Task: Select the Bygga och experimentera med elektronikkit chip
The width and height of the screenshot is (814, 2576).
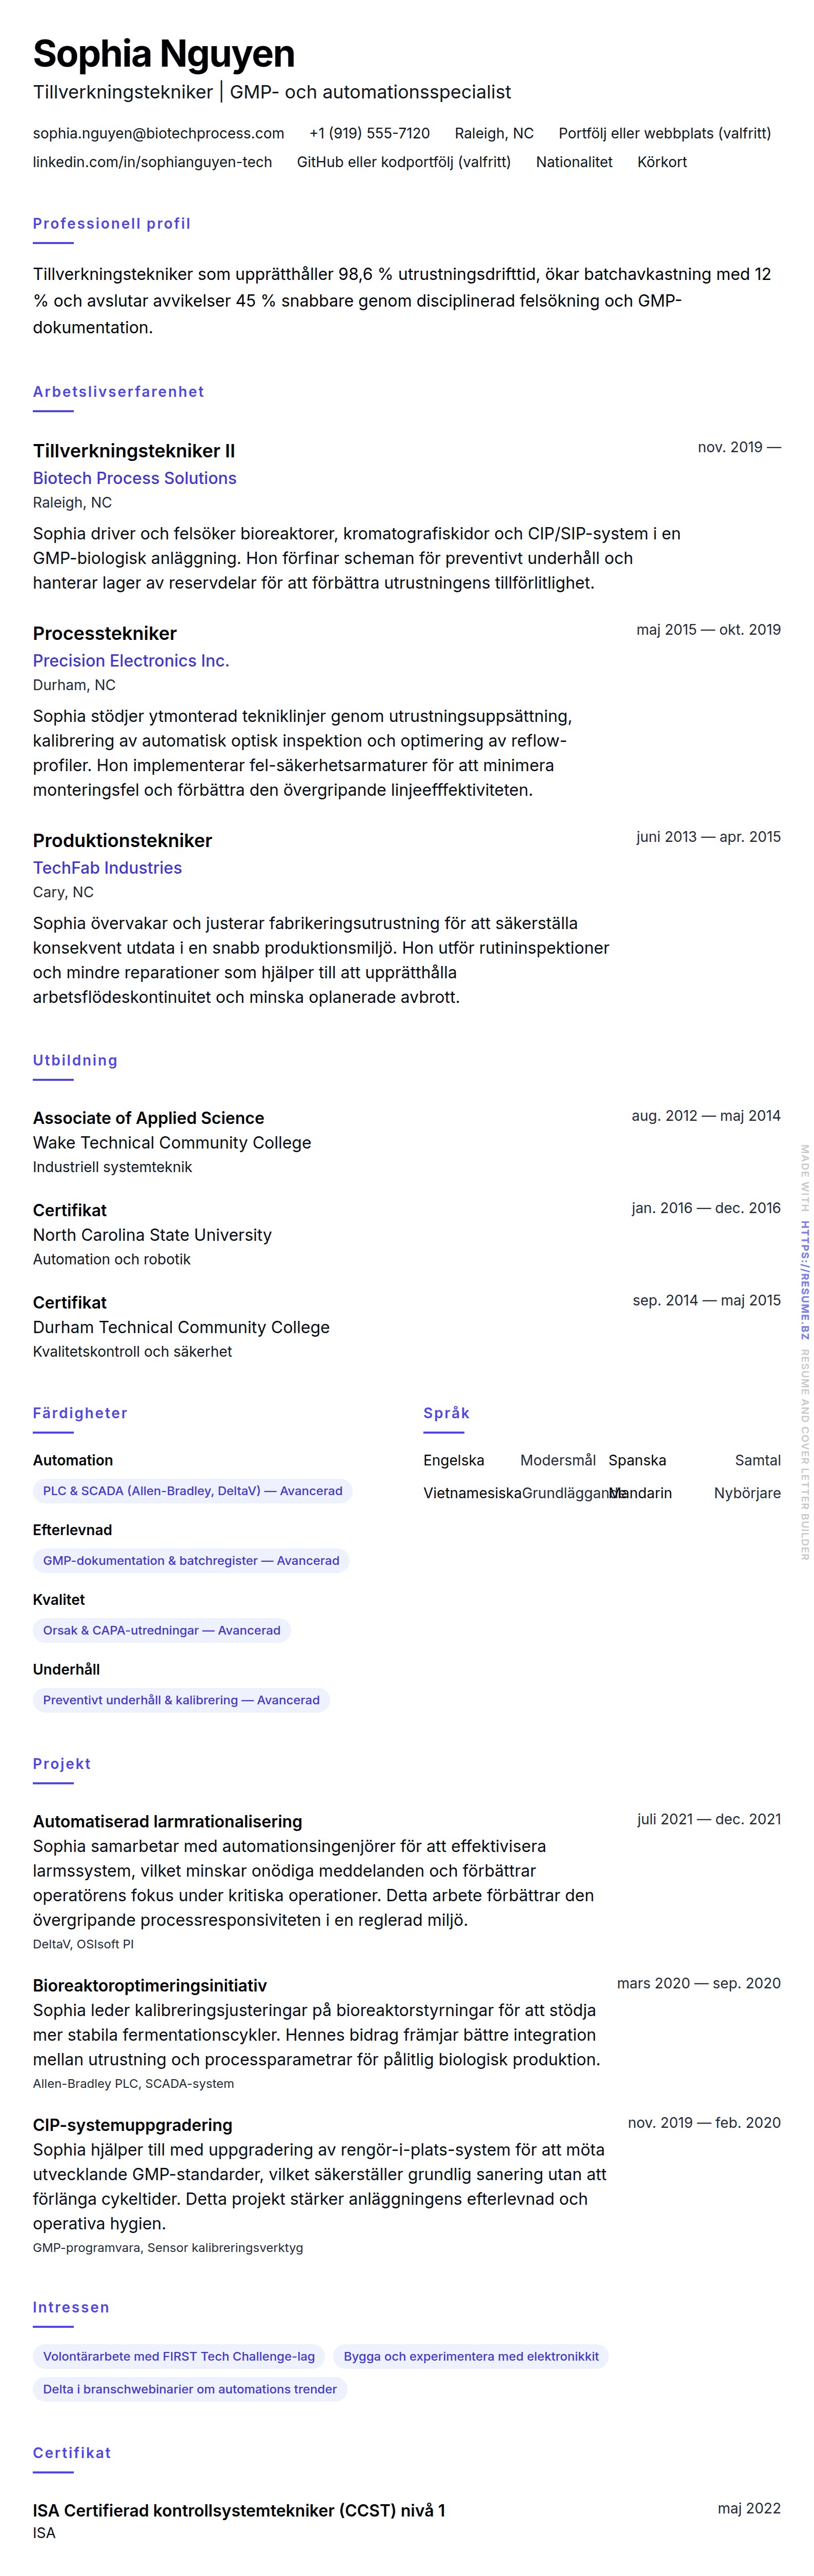Action: (x=471, y=2356)
